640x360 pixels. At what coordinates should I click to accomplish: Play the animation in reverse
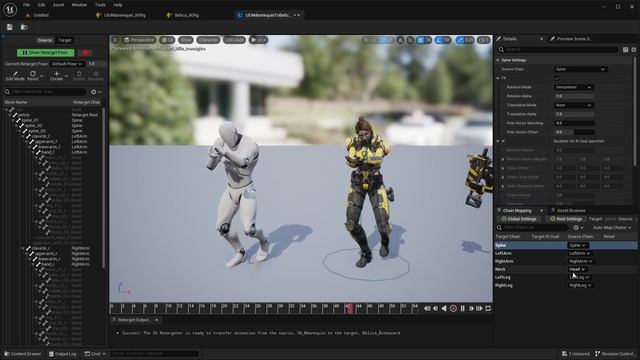tap(444, 309)
